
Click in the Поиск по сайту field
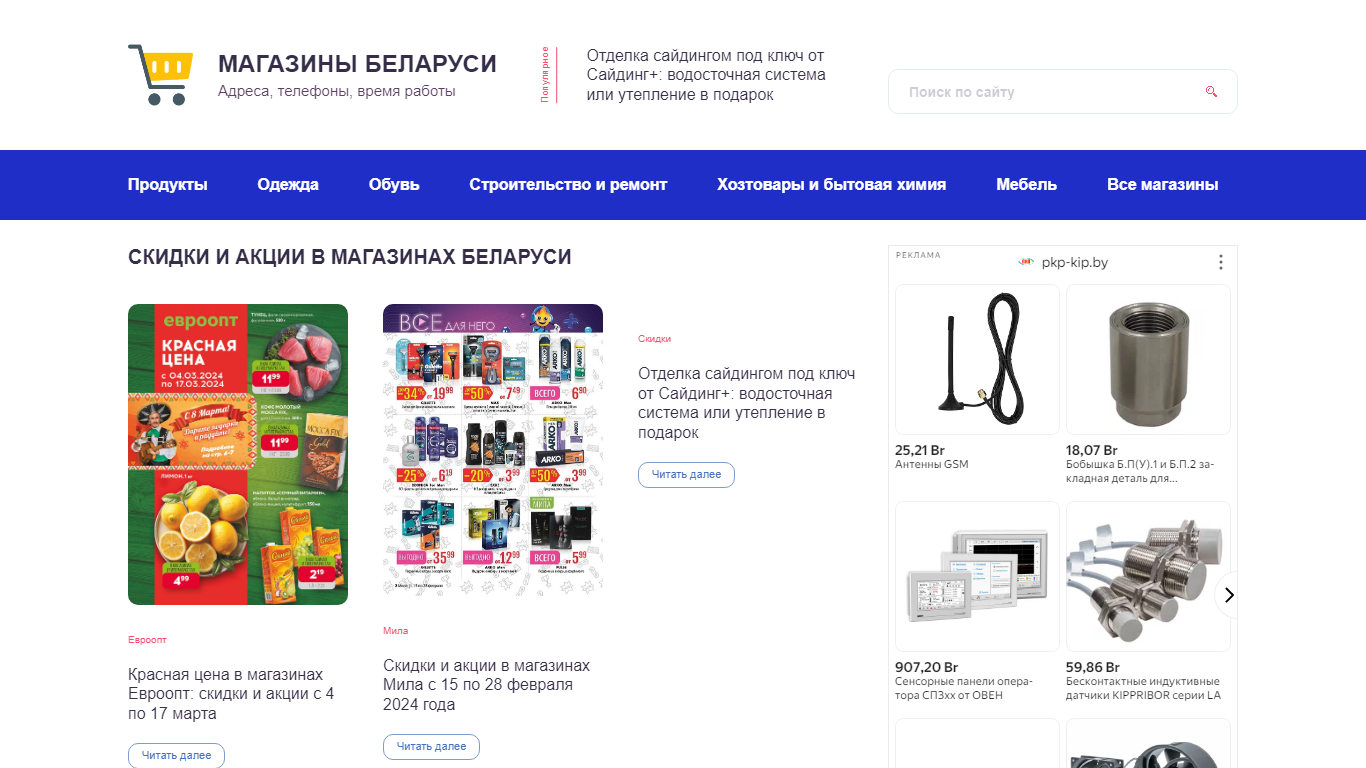click(1063, 92)
